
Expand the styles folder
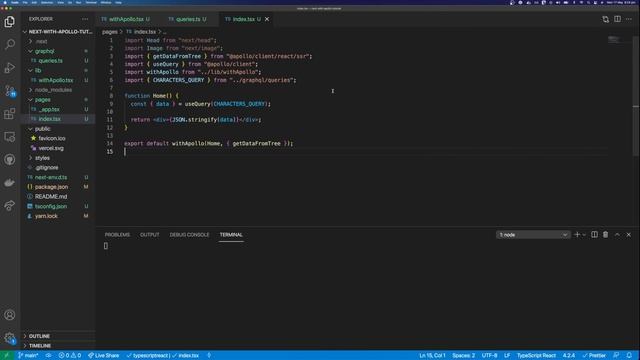pyautogui.click(x=58, y=158)
